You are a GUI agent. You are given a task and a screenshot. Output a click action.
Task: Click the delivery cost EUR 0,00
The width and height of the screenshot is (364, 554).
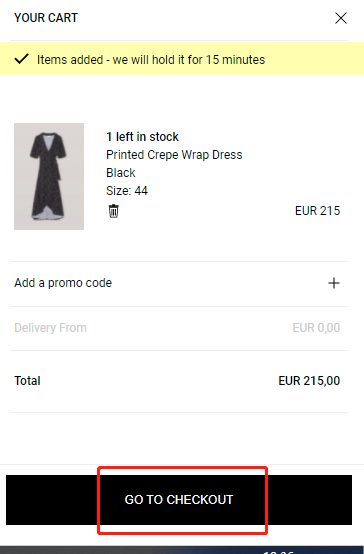click(316, 328)
